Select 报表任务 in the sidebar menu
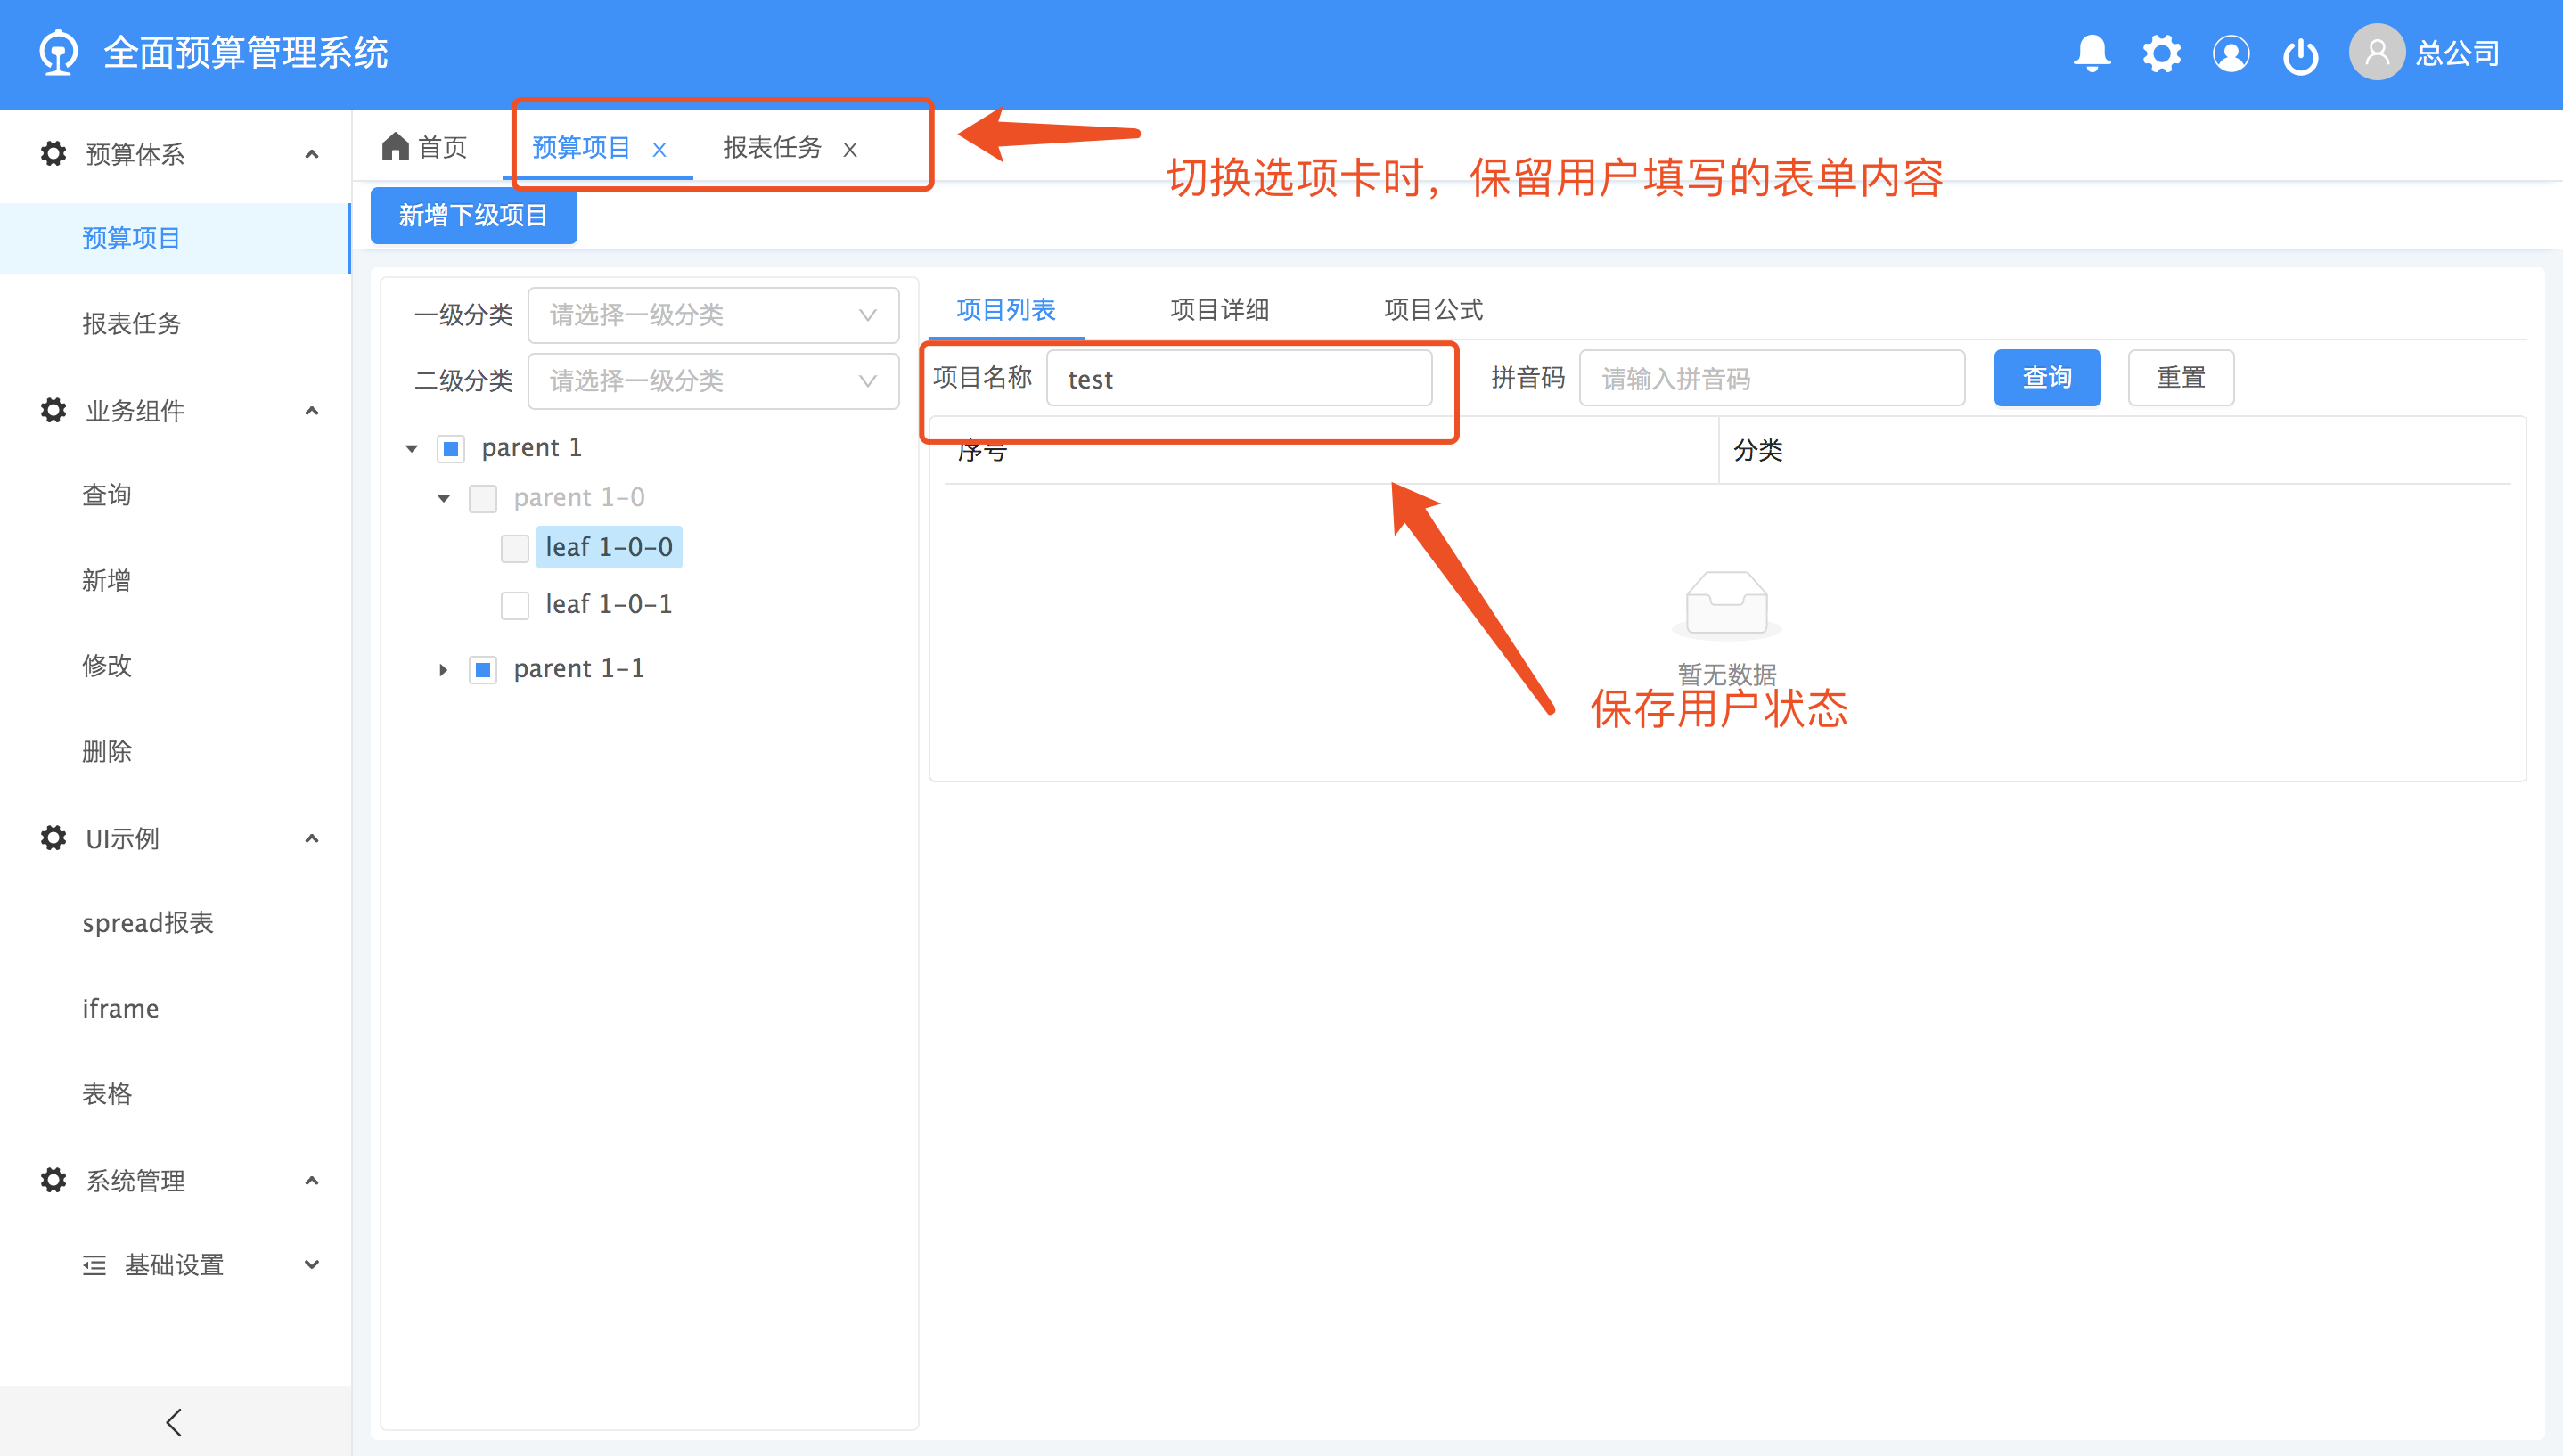 pos(131,324)
